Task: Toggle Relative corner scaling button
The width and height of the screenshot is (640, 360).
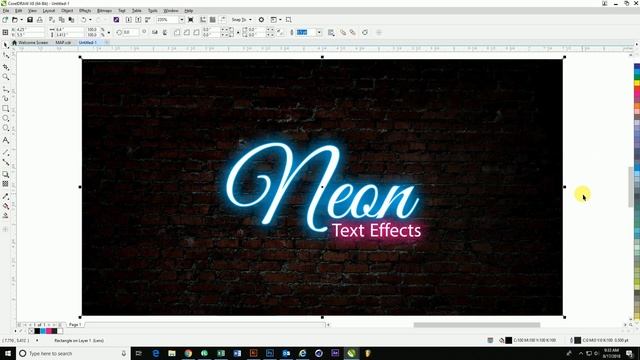Action: pos(280,32)
